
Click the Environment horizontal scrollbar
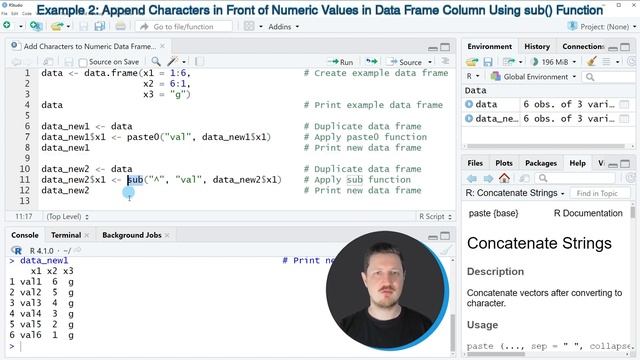tap(546, 146)
